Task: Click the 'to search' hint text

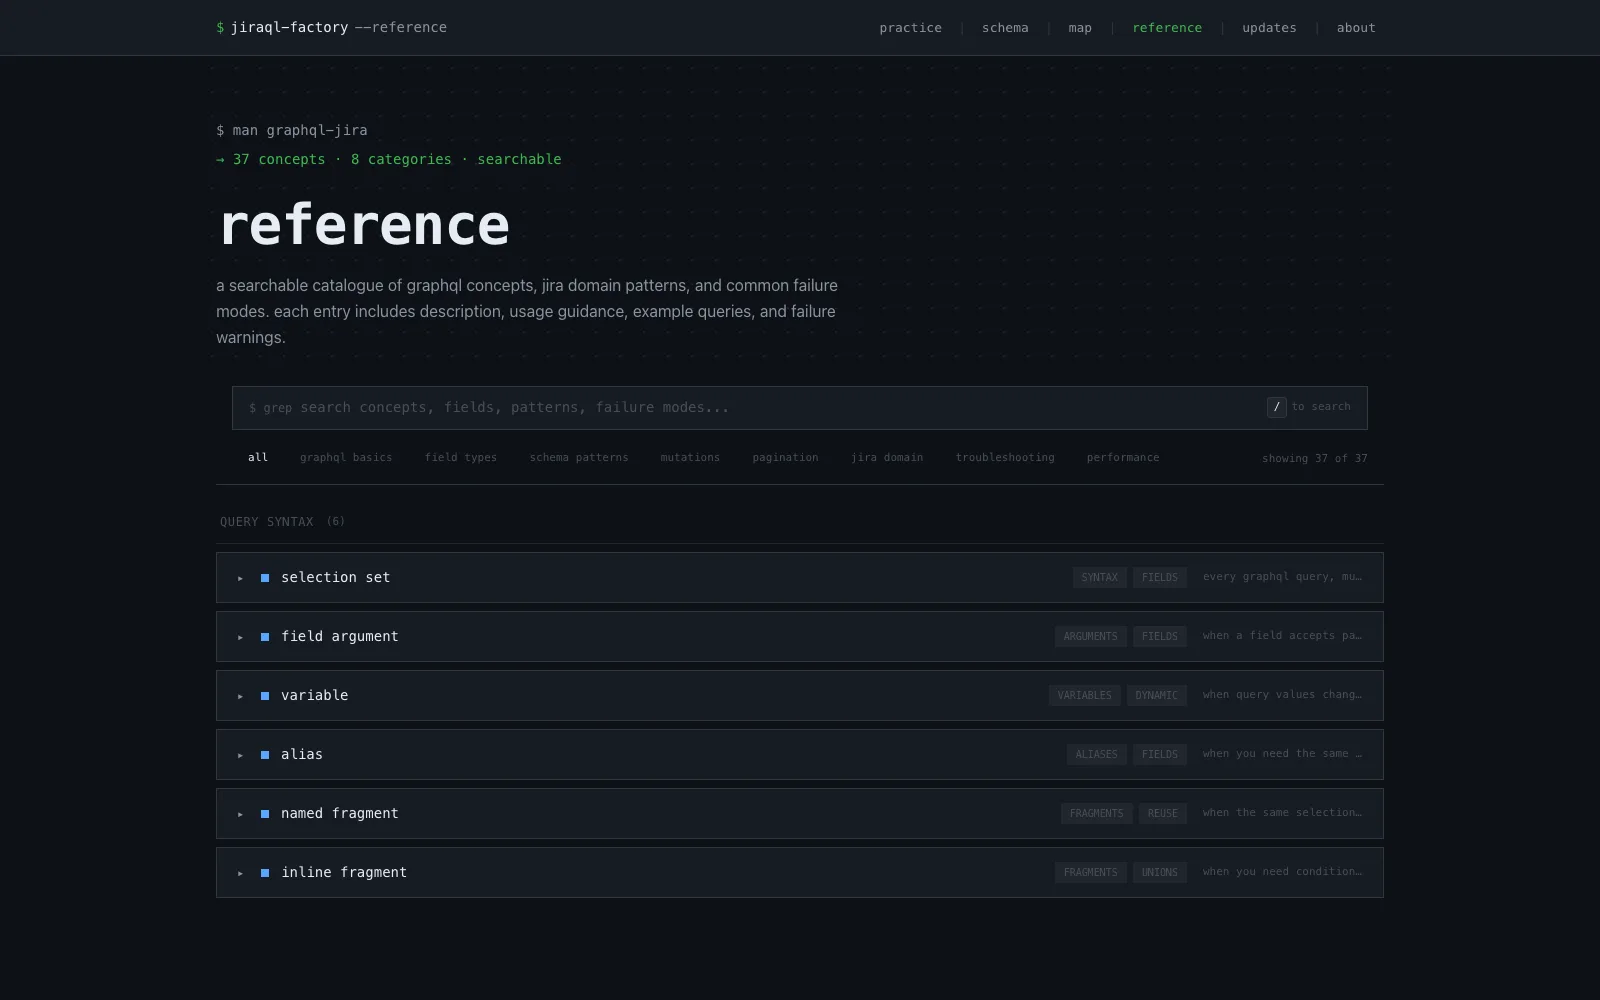Action: coord(1321,407)
